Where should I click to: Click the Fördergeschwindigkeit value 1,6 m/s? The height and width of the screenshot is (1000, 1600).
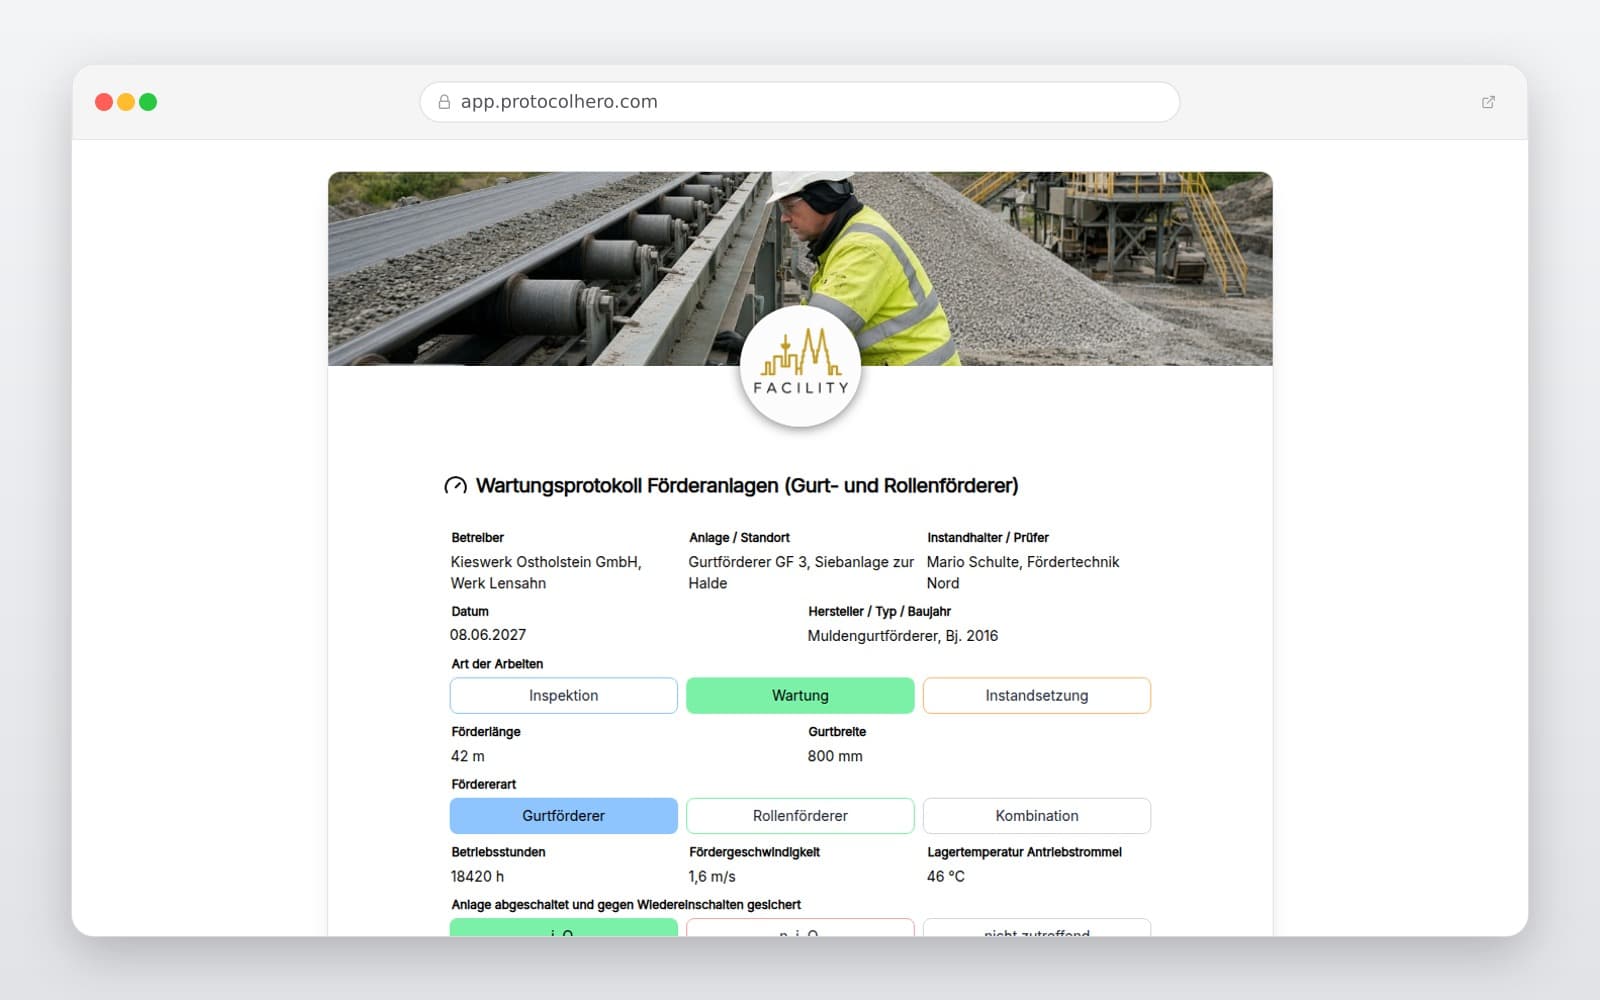[x=712, y=876]
